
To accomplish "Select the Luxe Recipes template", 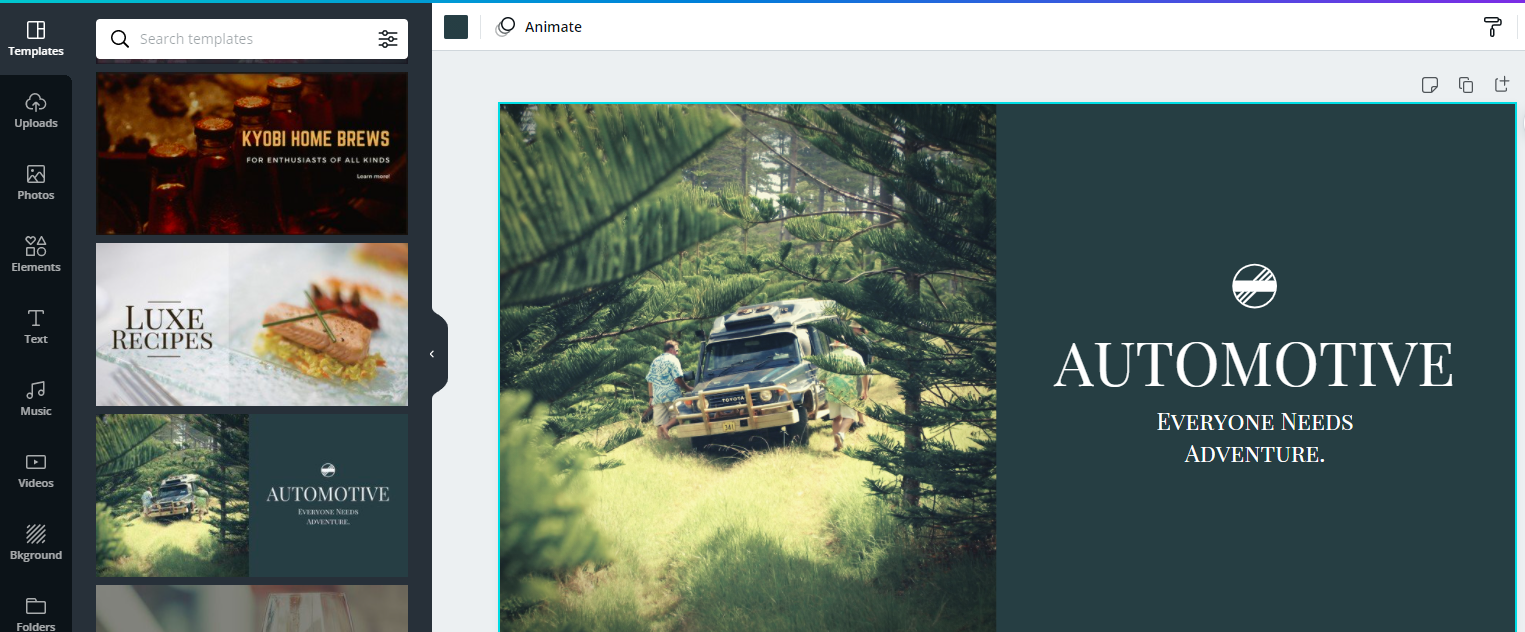I will click(x=252, y=324).
